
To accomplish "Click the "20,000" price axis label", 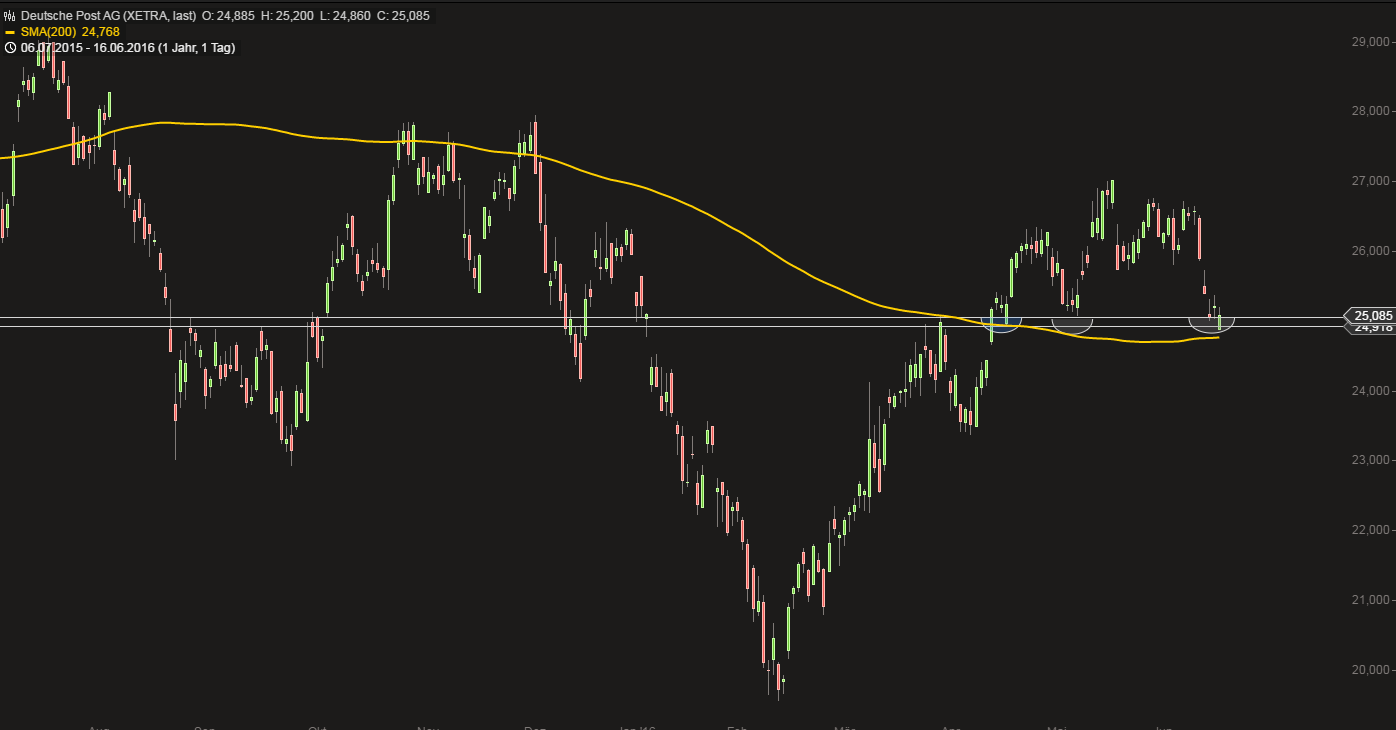I will [1370, 670].
